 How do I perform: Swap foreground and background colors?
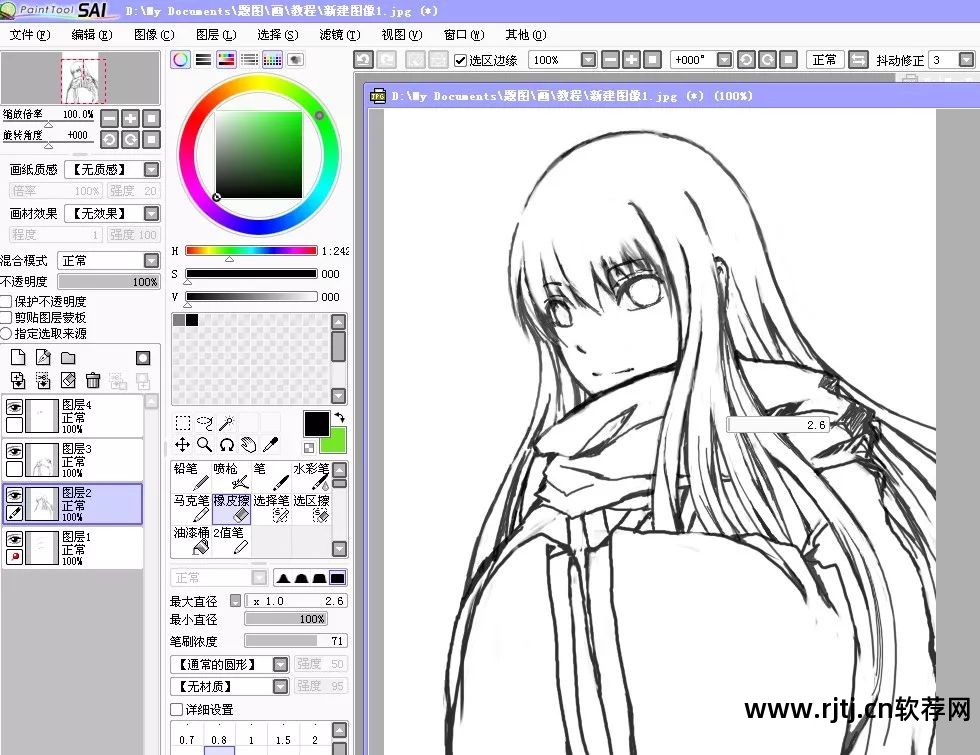pos(341,417)
